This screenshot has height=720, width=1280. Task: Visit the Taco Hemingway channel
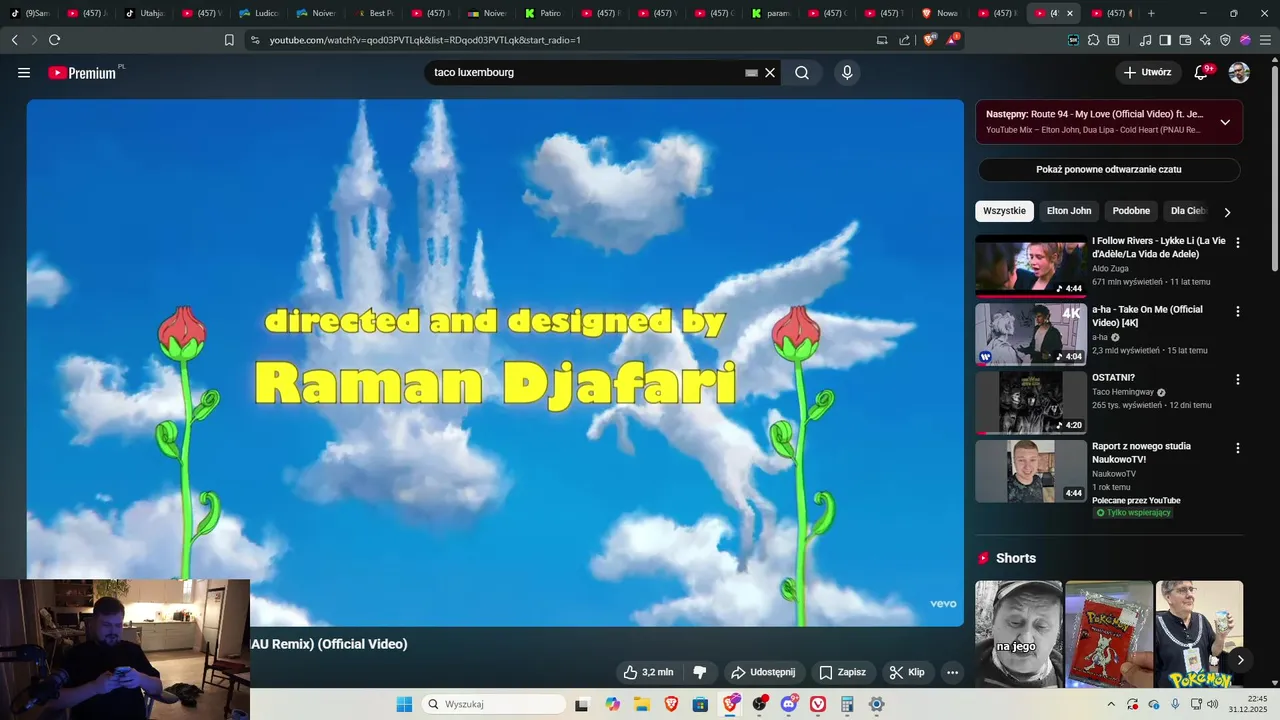(x=1123, y=392)
